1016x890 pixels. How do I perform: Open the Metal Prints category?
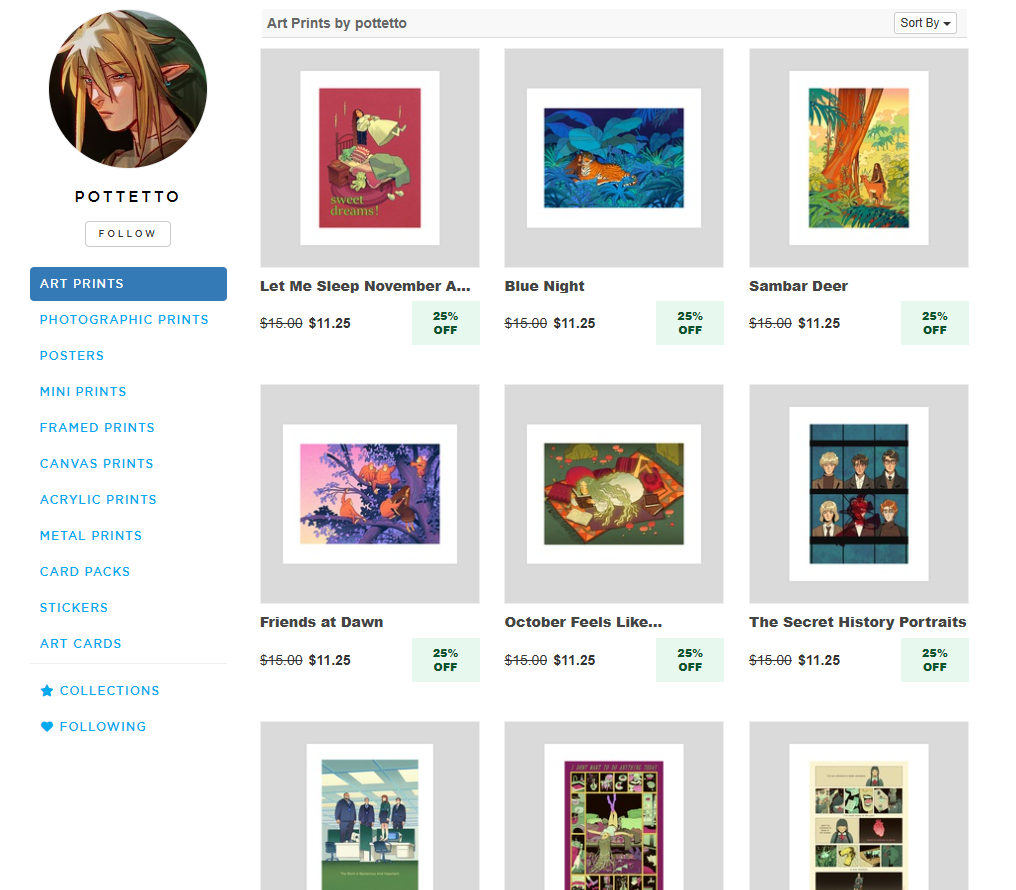click(x=91, y=536)
